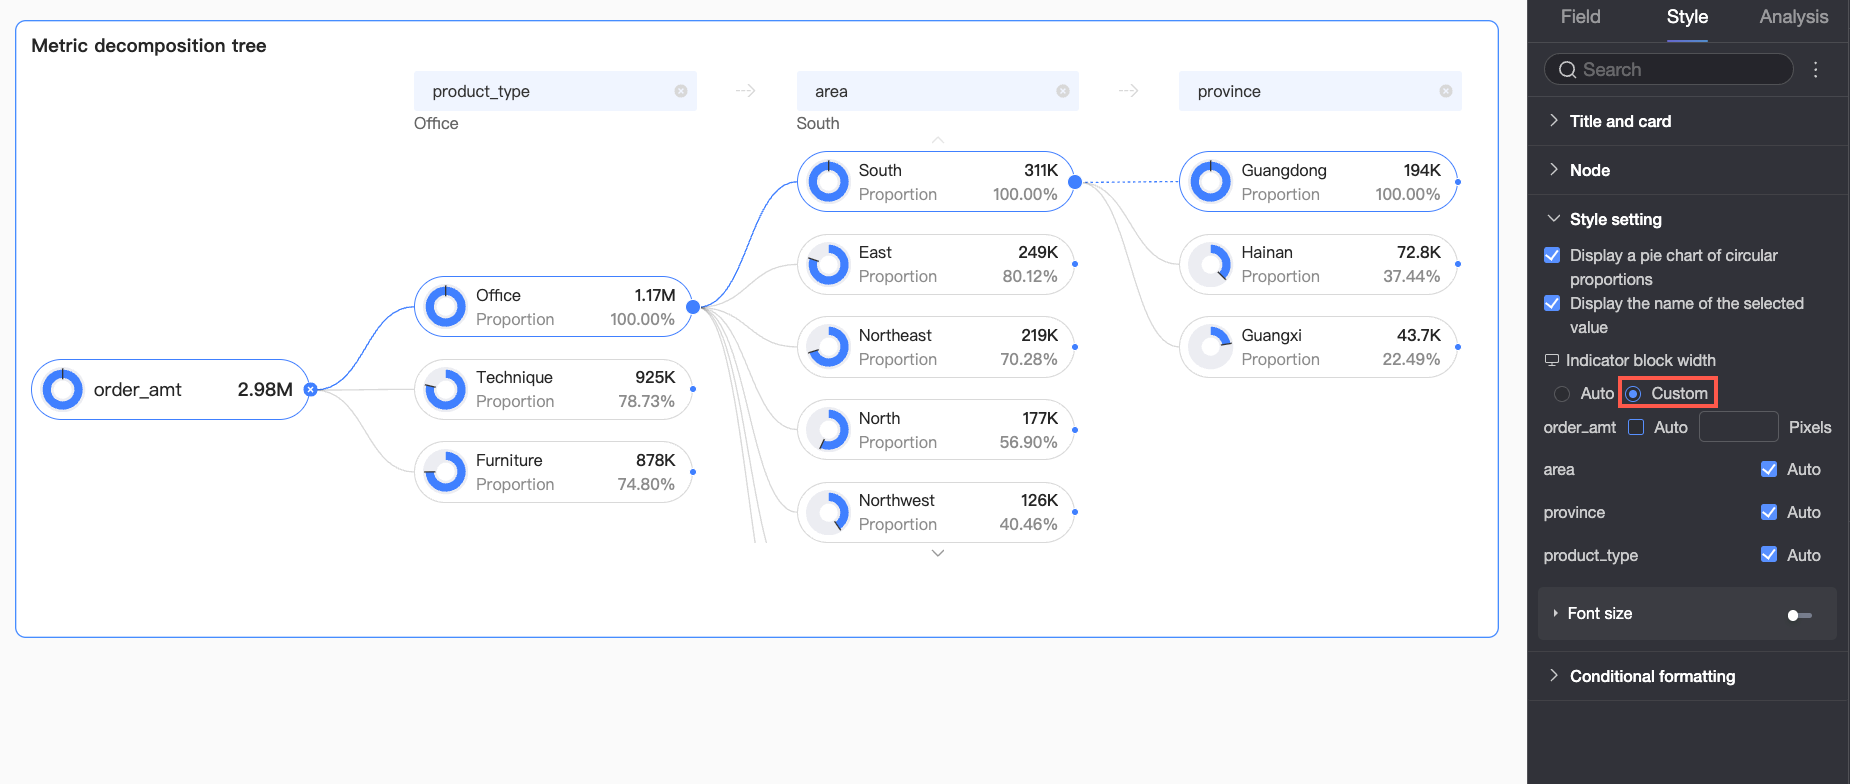1850x784 pixels.
Task: Click the order_amt root node collapse icon
Action: click(311, 390)
